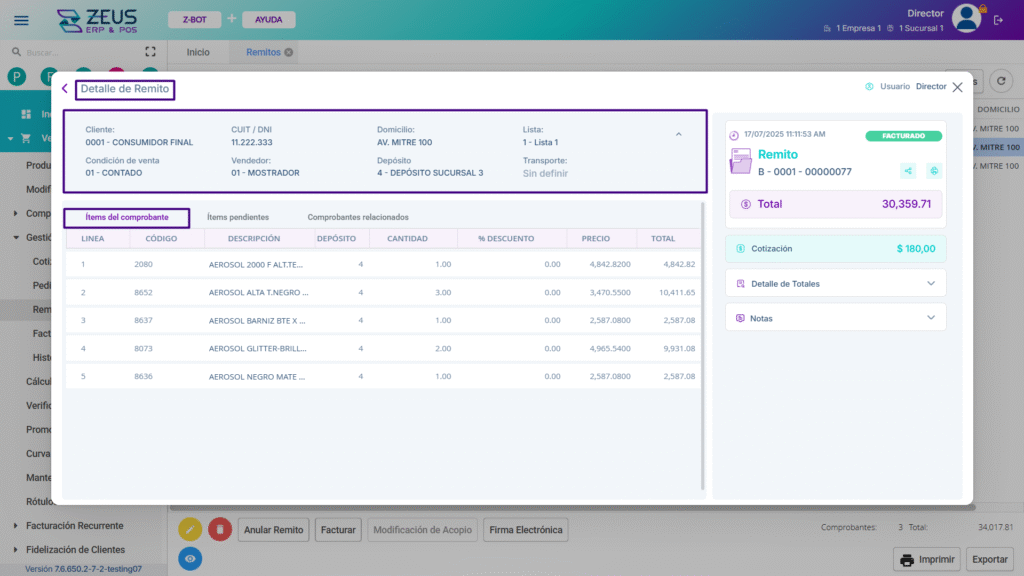Open the hamburger main menu
This screenshot has width=1024, height=576.
pyautogui.click(x=21, y=20)
